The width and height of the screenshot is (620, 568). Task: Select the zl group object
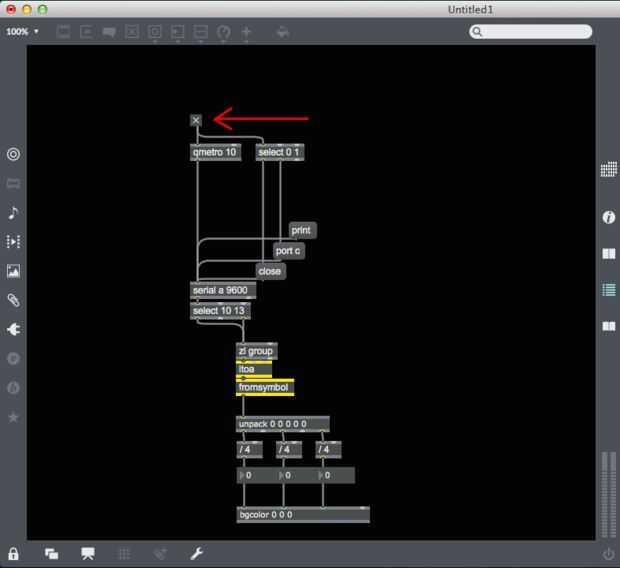click(257, 351)
